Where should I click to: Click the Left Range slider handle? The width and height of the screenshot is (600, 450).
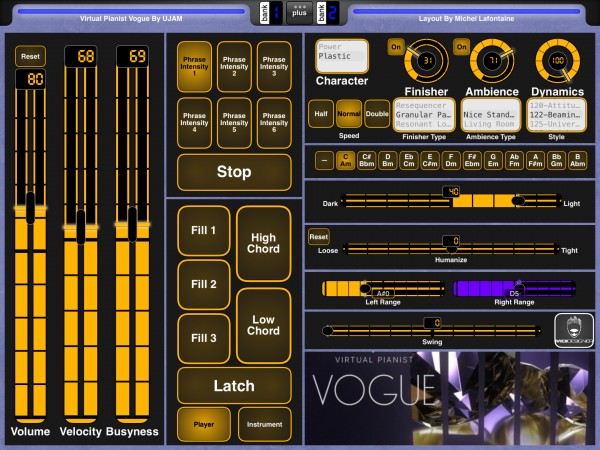coord(365,288)
